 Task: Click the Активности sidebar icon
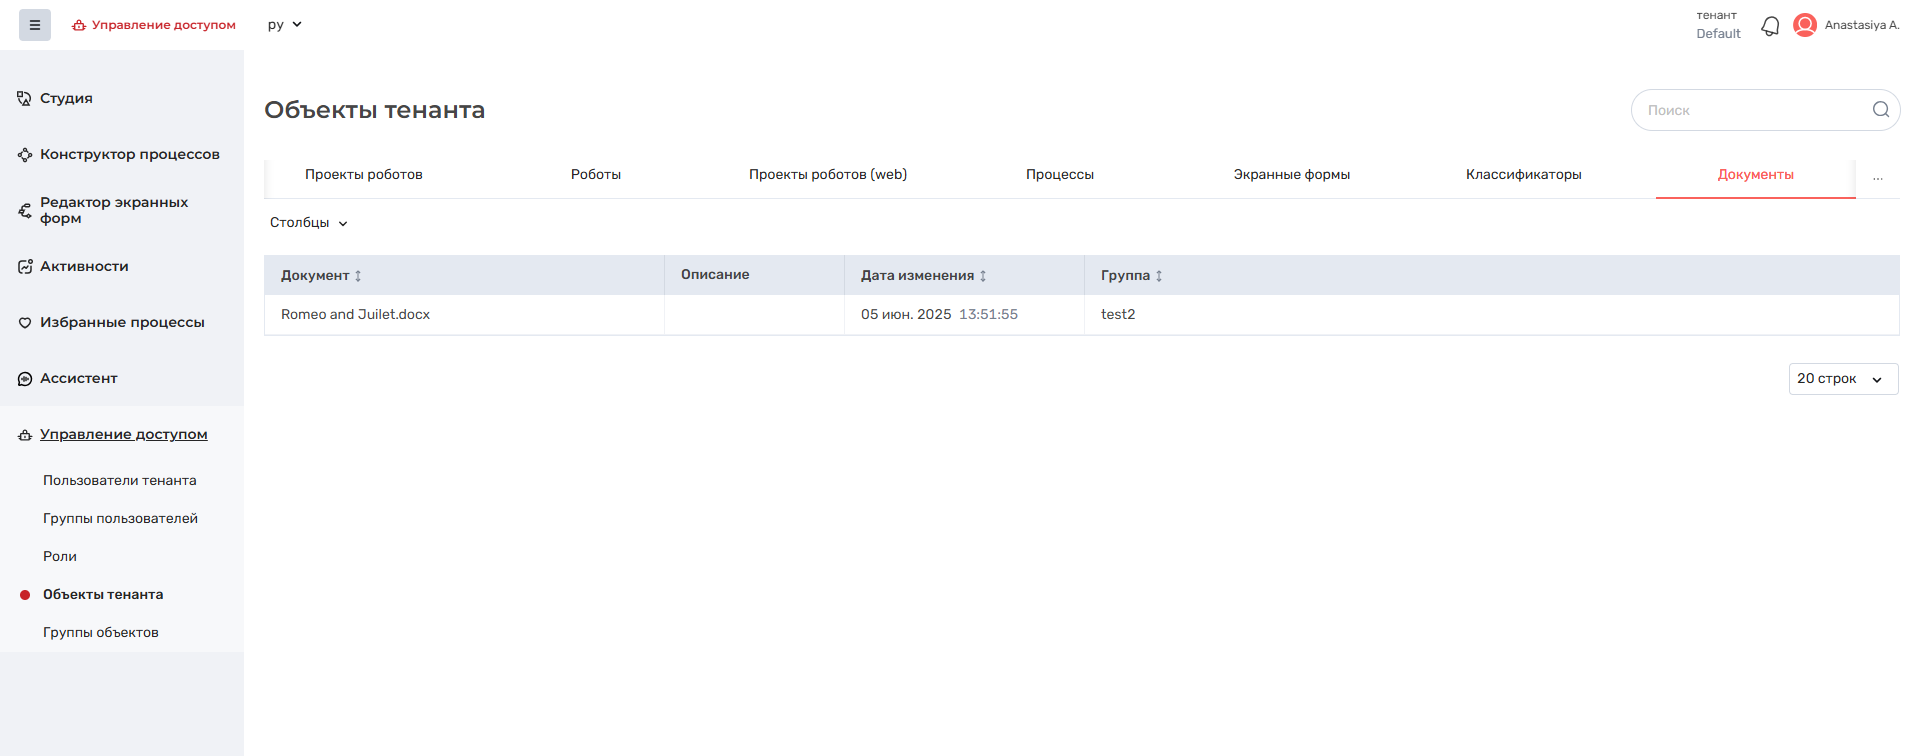click(25, 267)
